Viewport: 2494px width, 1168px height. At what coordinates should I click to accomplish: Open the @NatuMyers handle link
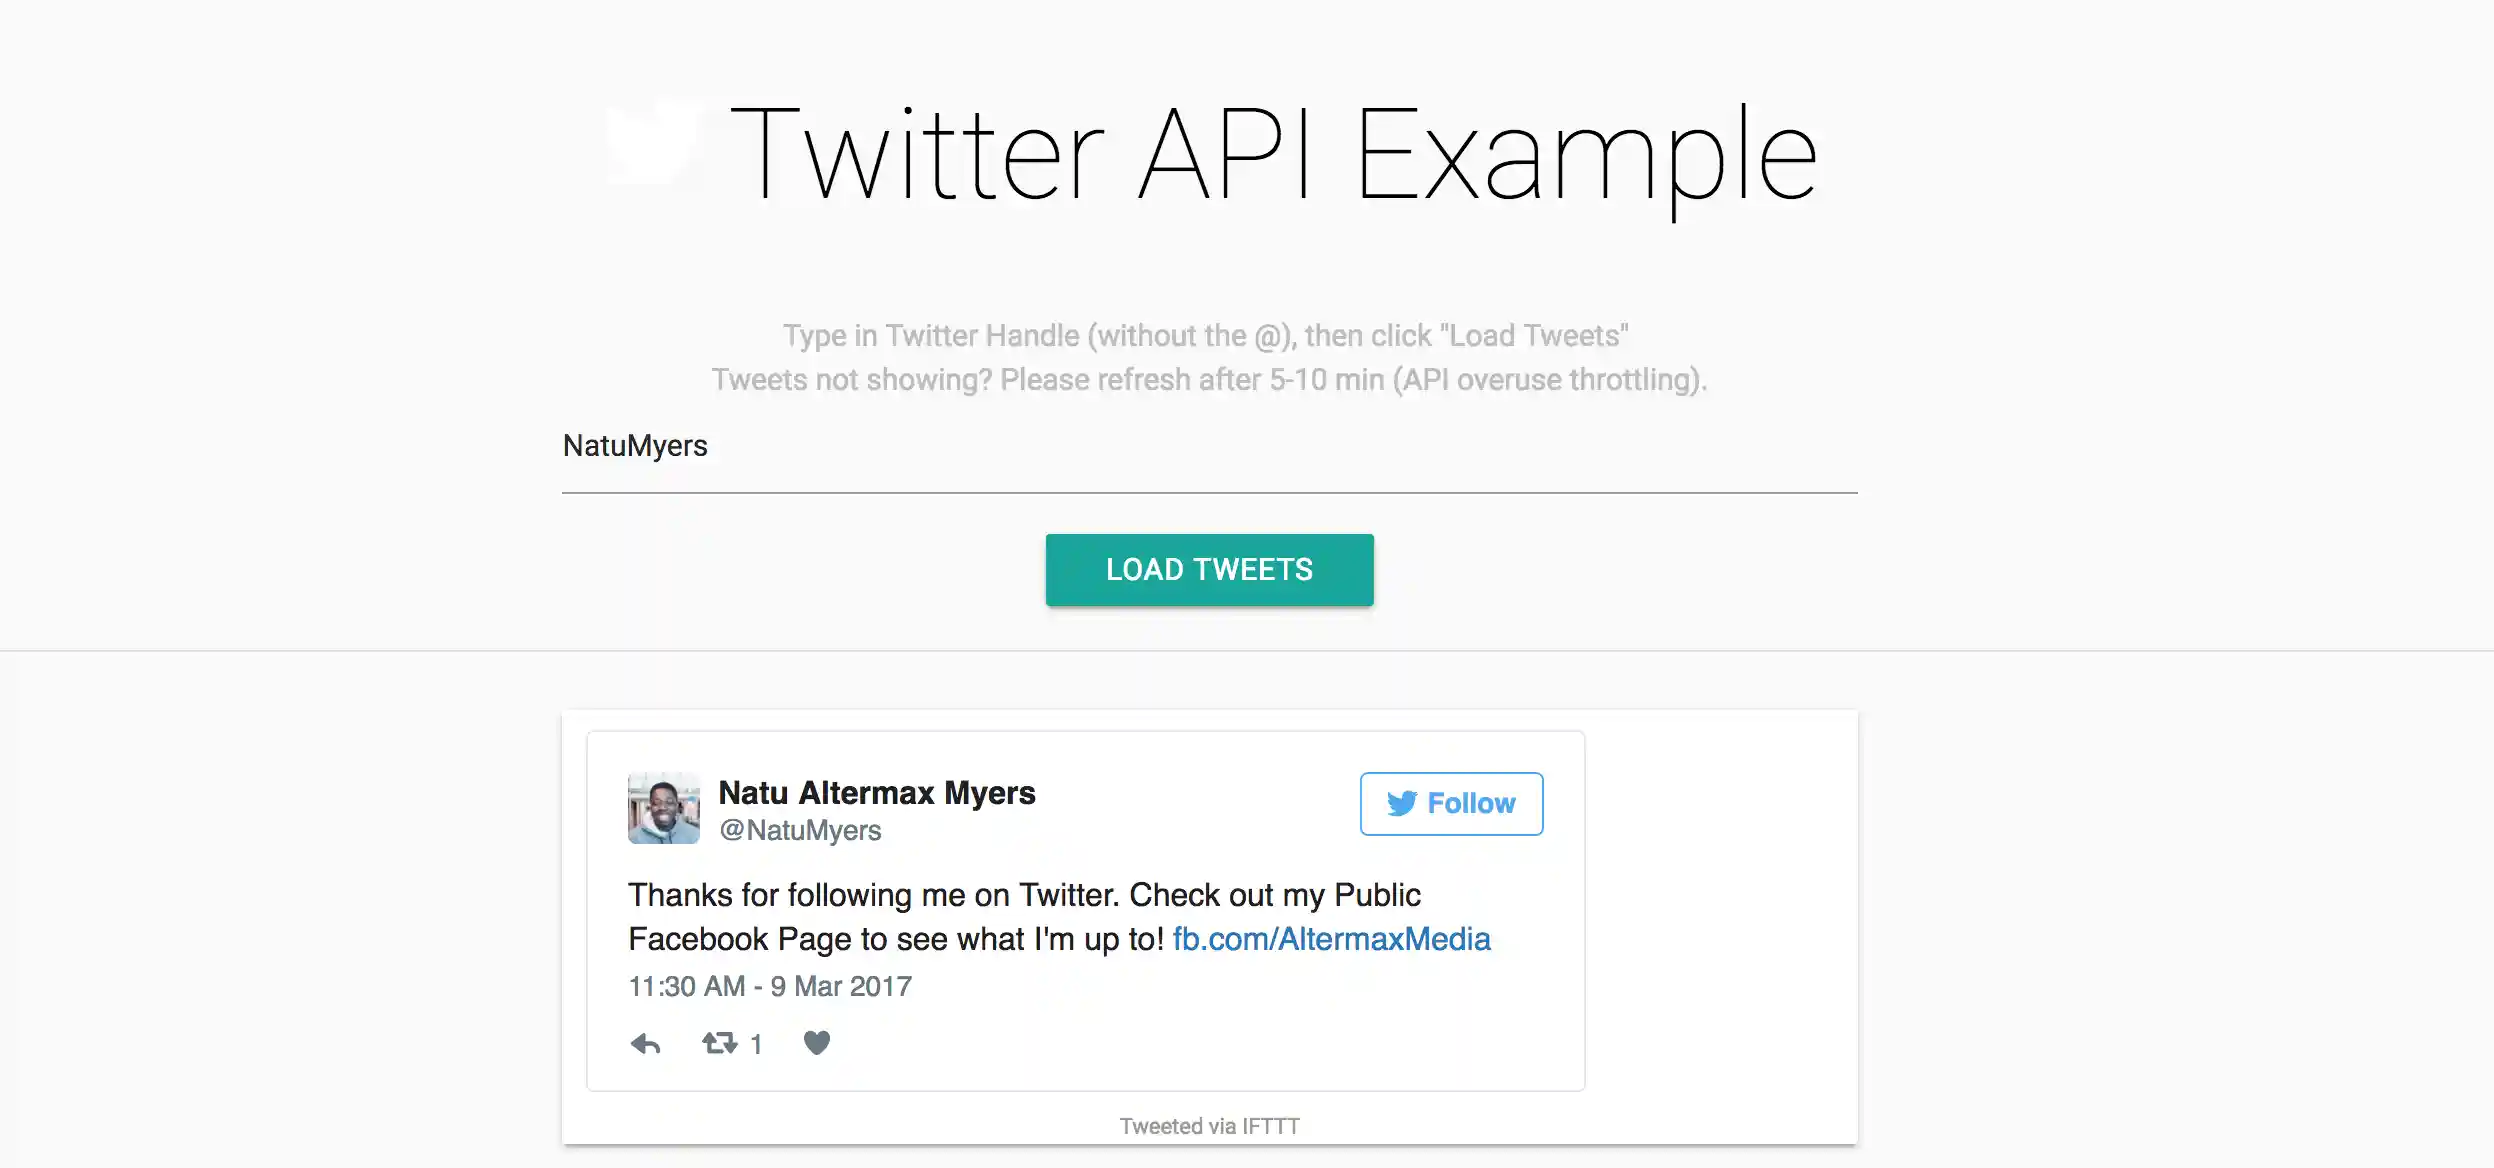[800, 831]
